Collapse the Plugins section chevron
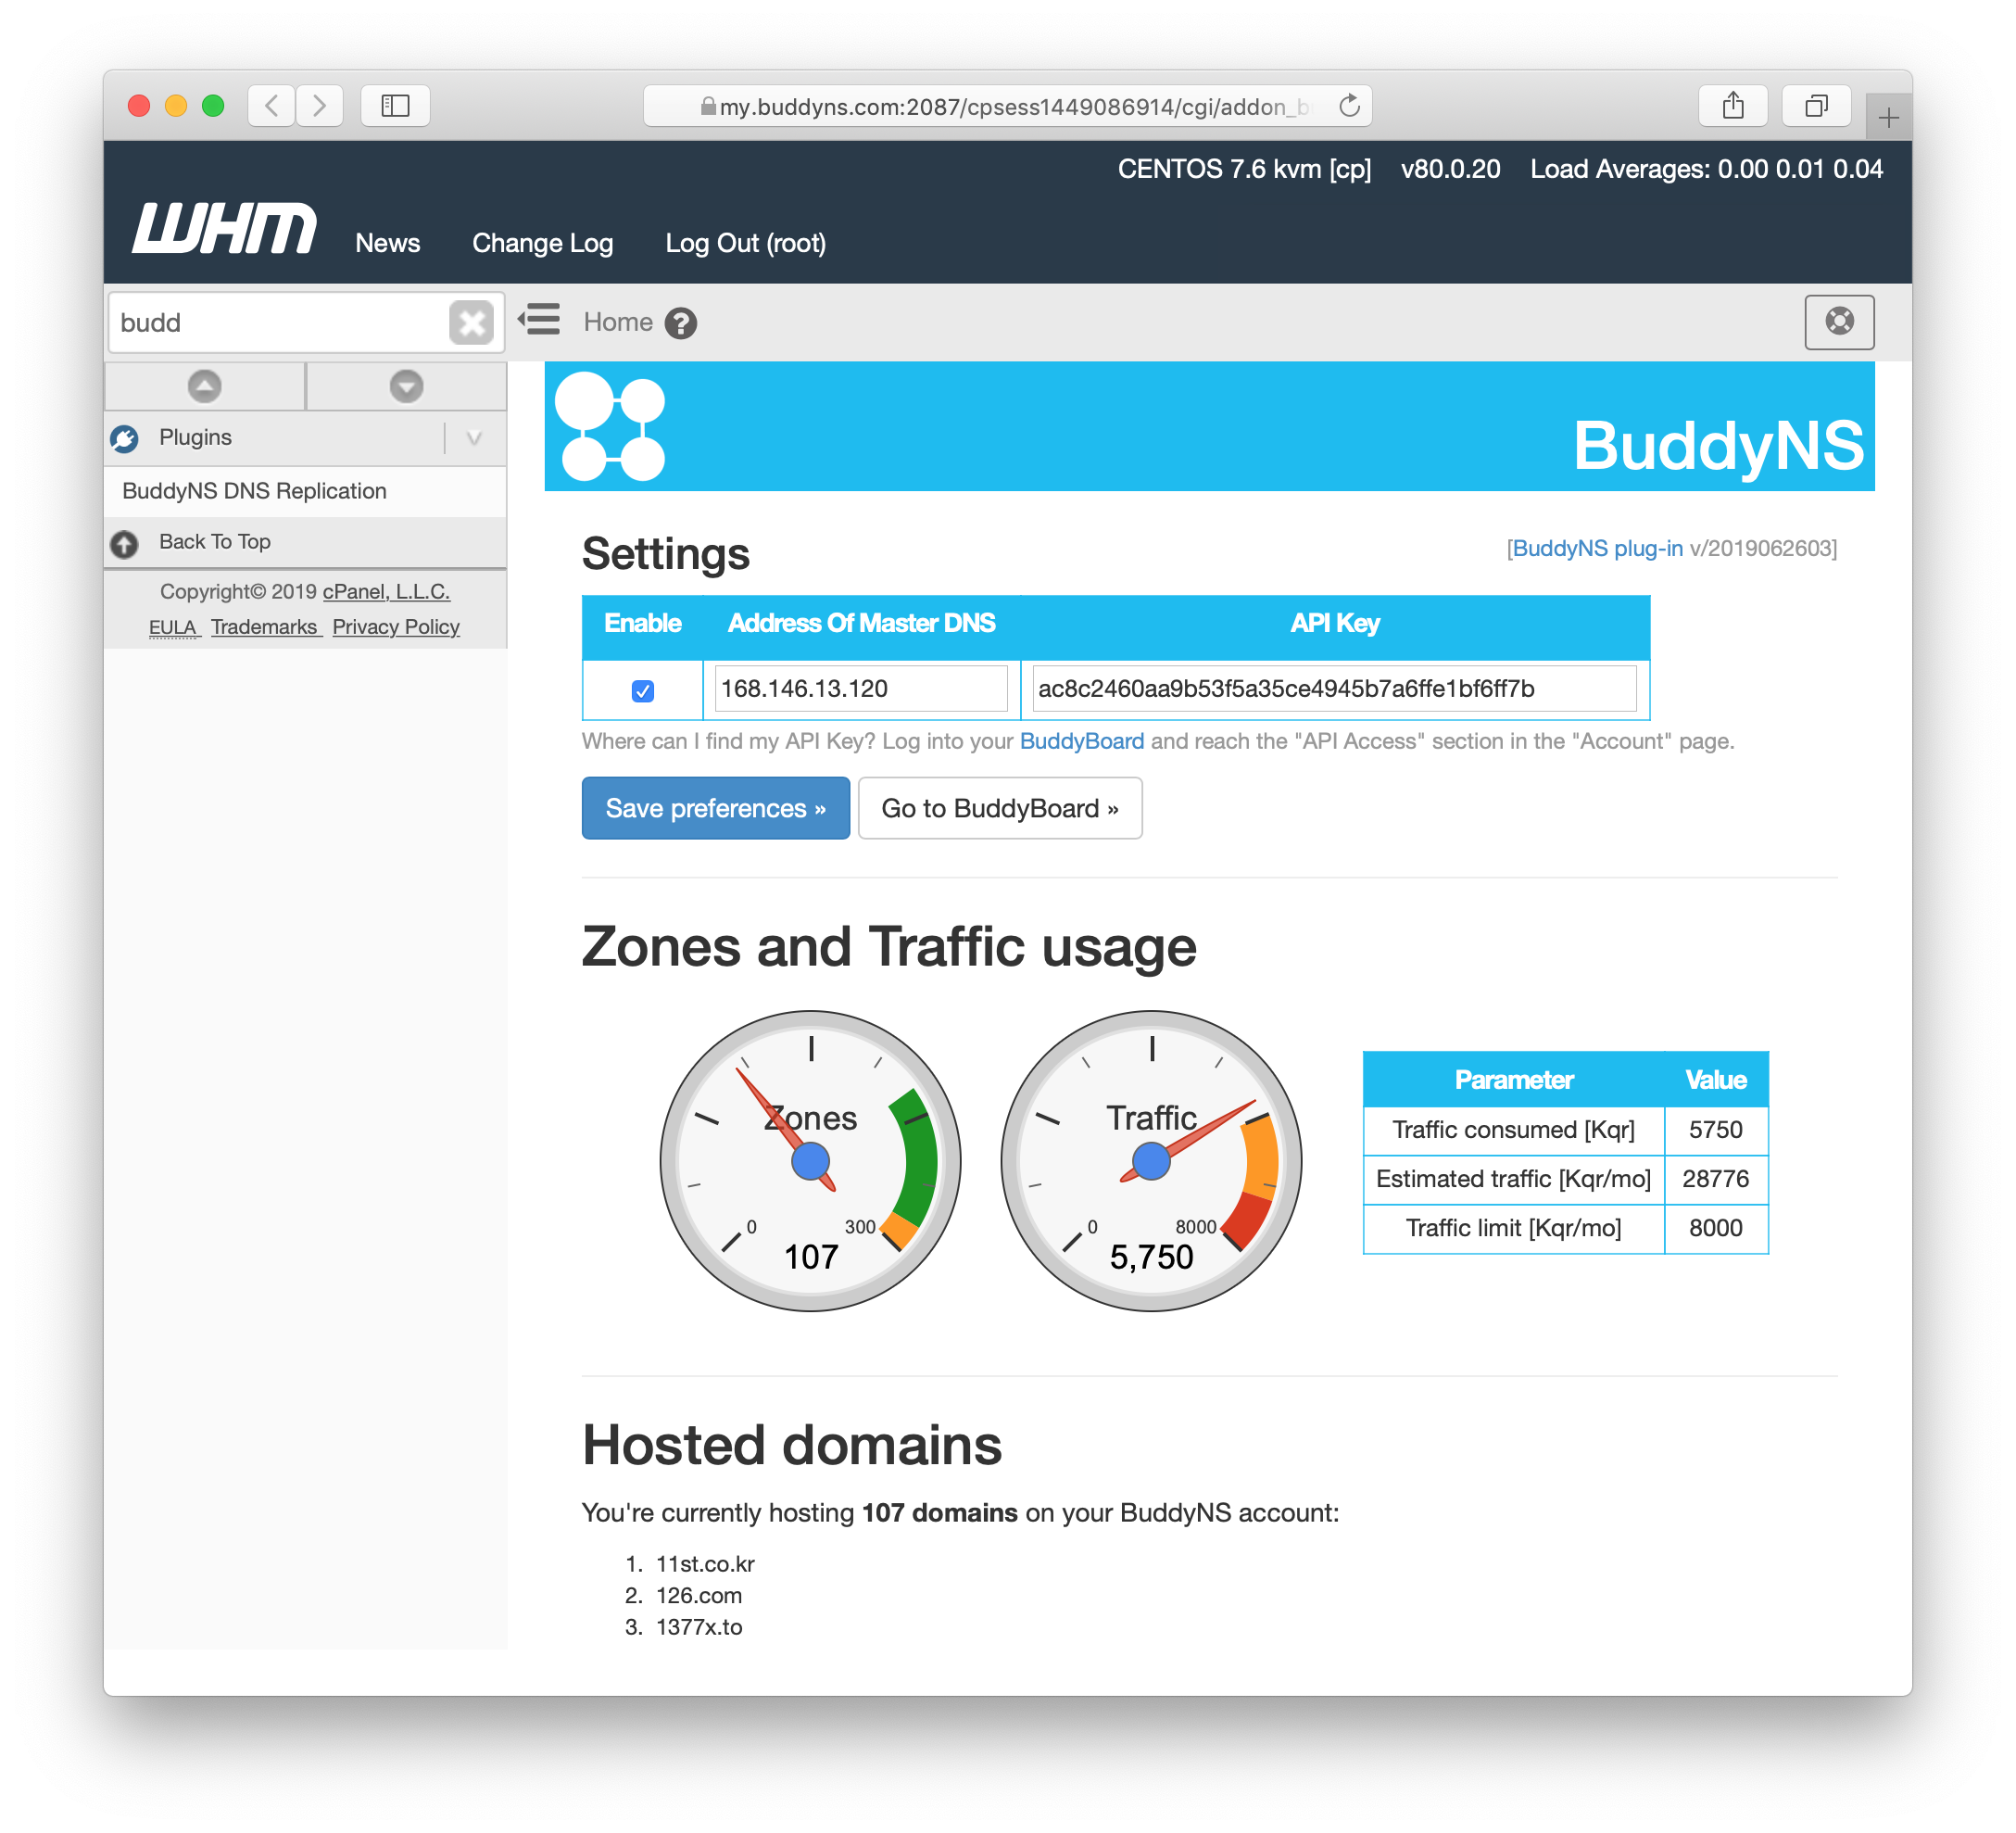 pos(474,437)
